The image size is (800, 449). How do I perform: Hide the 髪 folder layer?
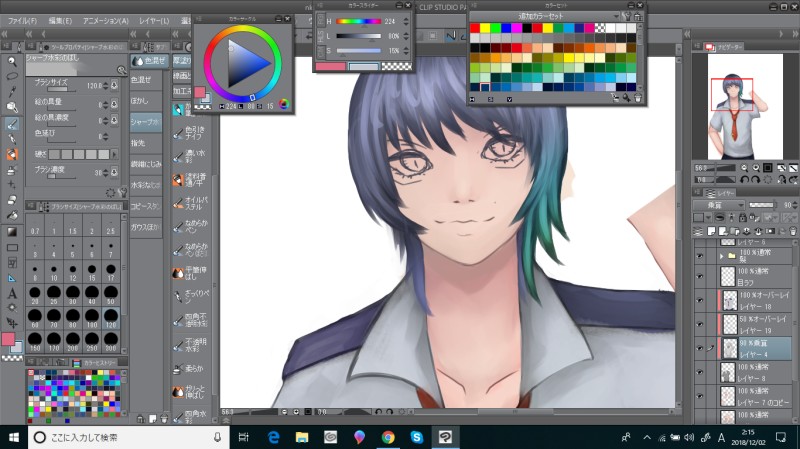[x=699, y=256]
